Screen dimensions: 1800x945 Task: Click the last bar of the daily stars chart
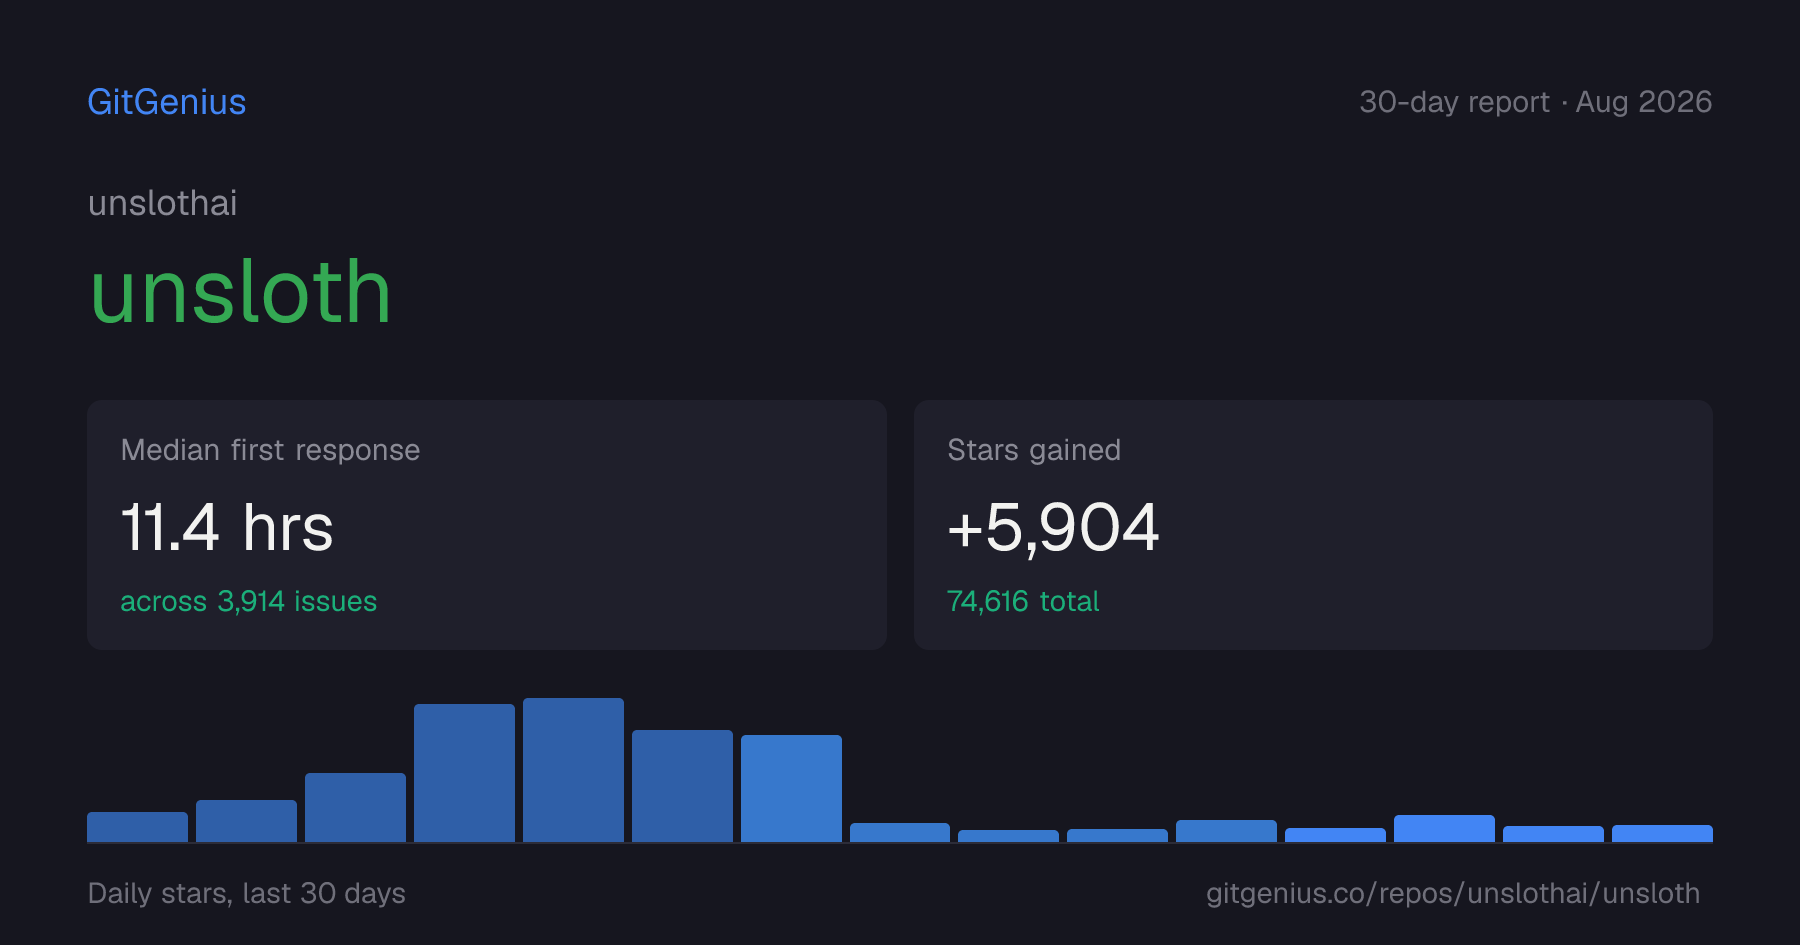coord(1662,833)
